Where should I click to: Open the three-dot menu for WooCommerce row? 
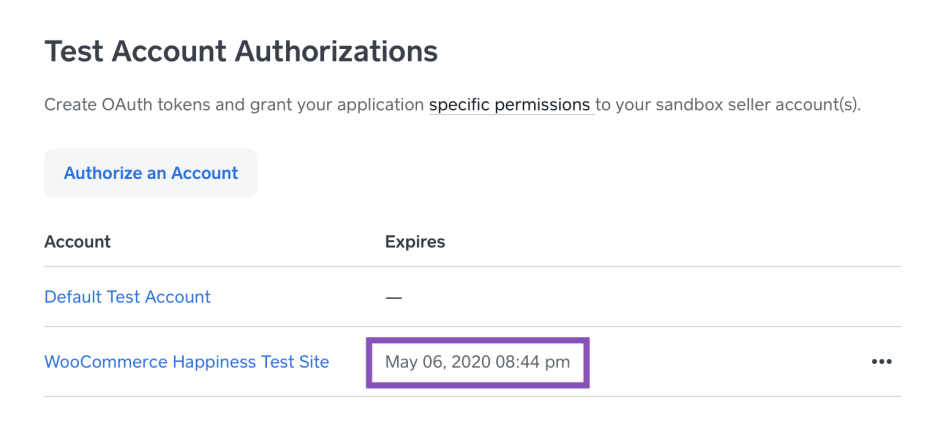881,362
